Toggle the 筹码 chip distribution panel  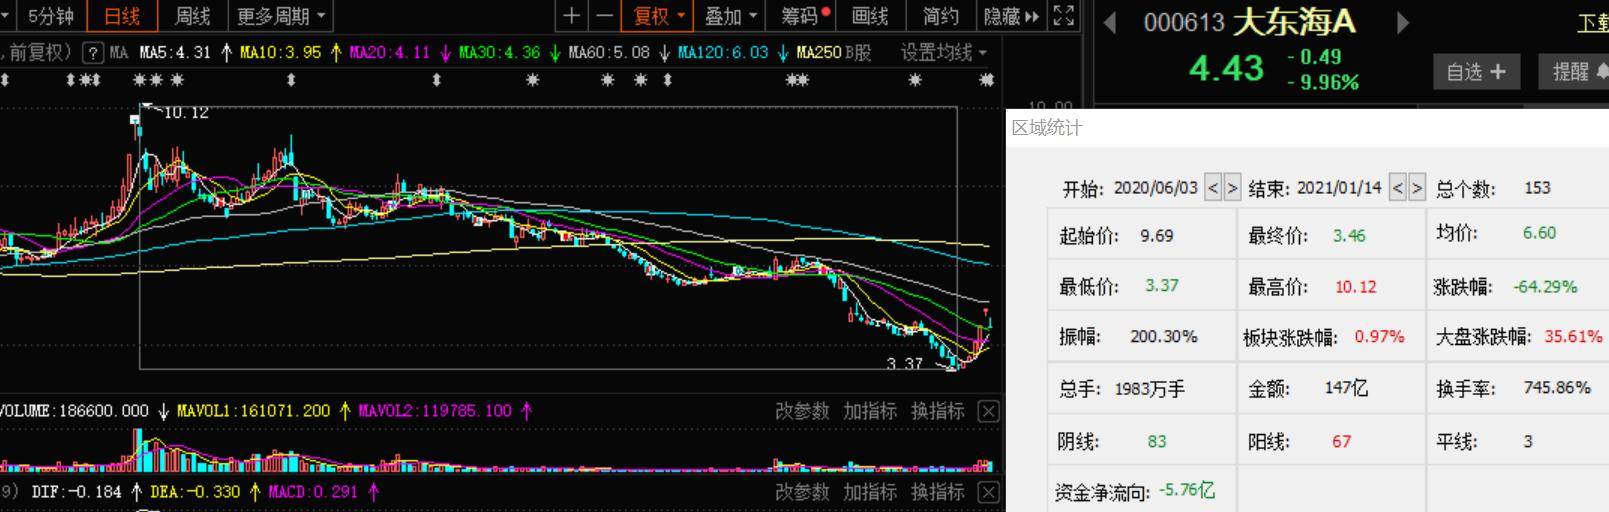tap(804, 16)
